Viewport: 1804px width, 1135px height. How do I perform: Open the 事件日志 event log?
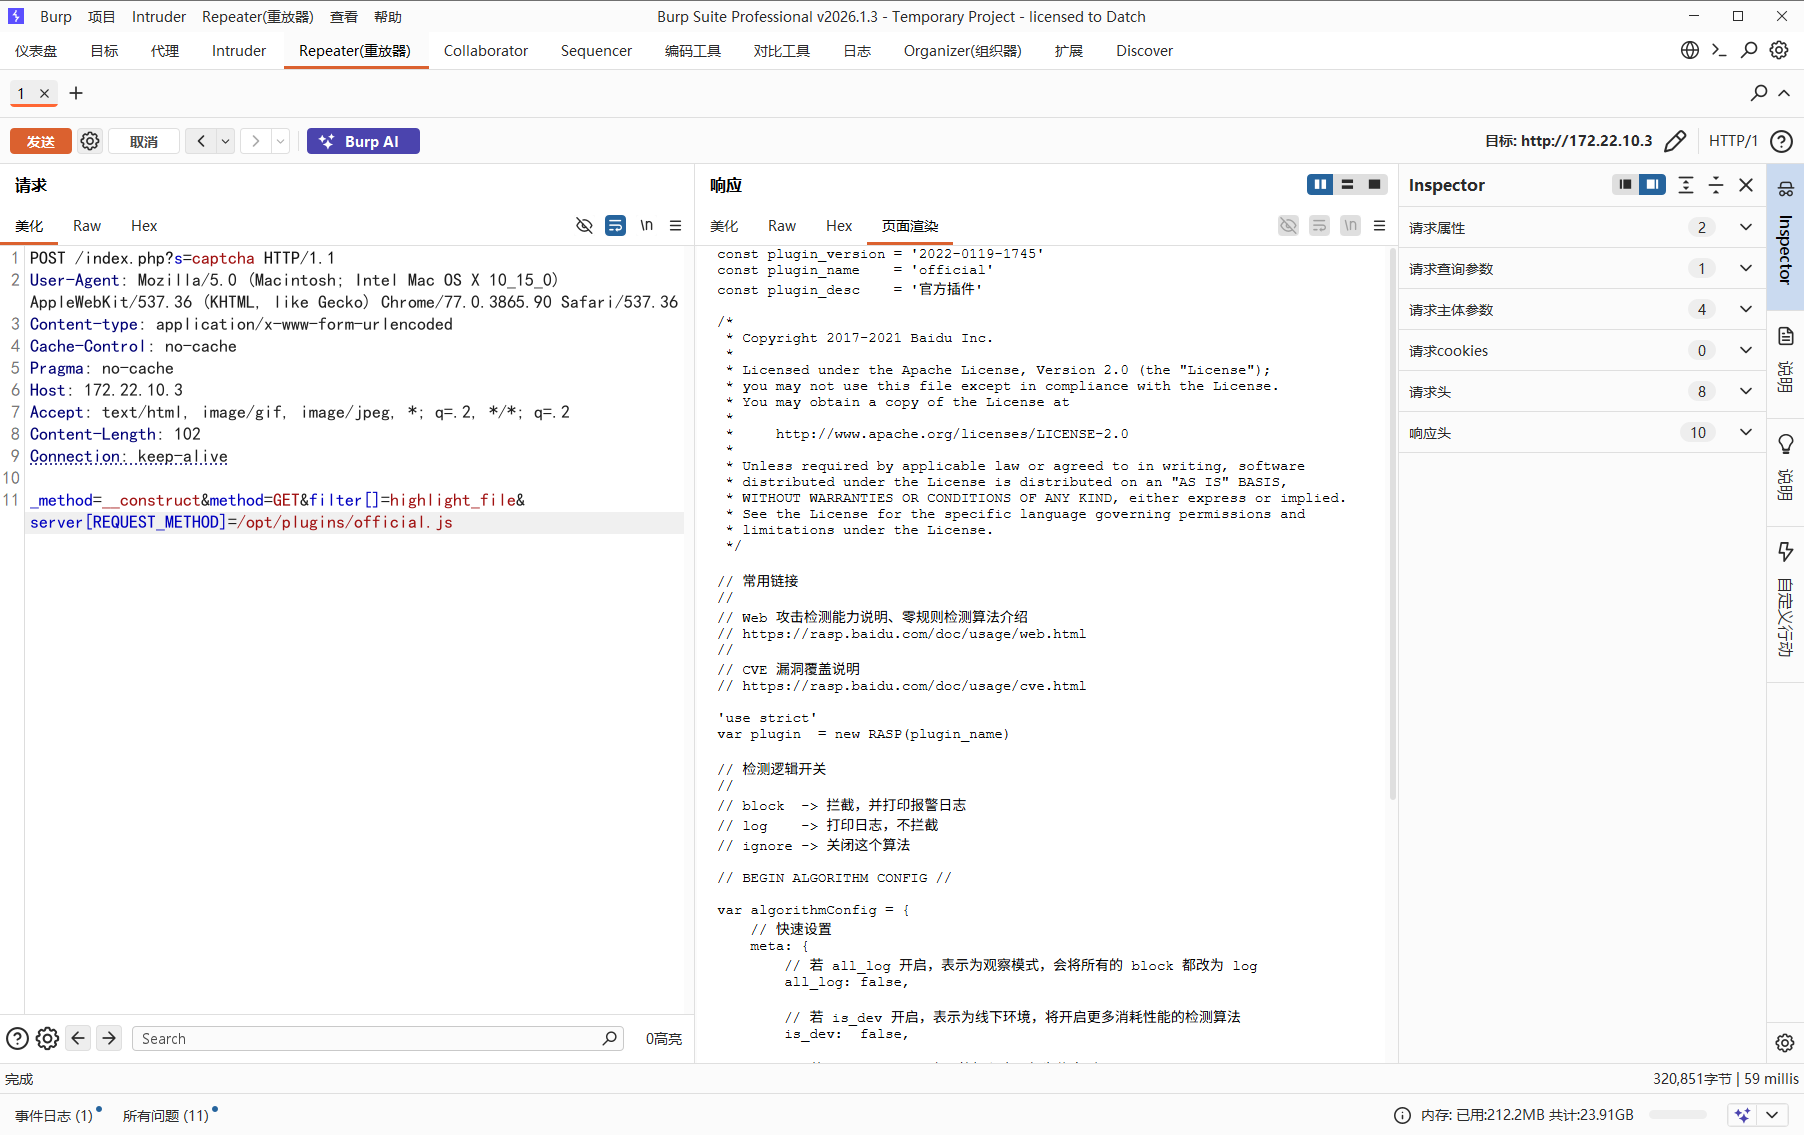click(54, 1115)
